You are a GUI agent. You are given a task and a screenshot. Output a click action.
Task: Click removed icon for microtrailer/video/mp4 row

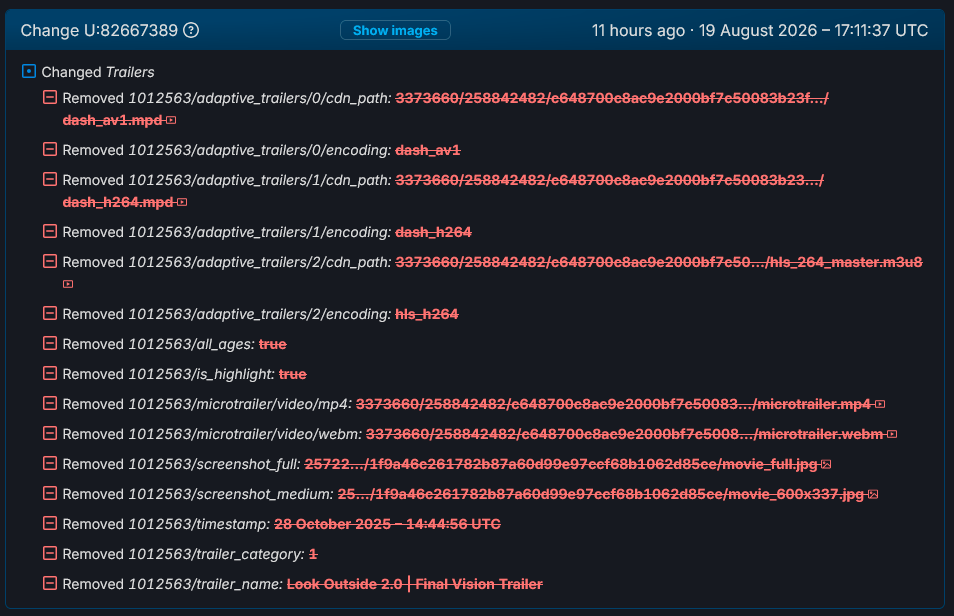(x=50, y=404)
